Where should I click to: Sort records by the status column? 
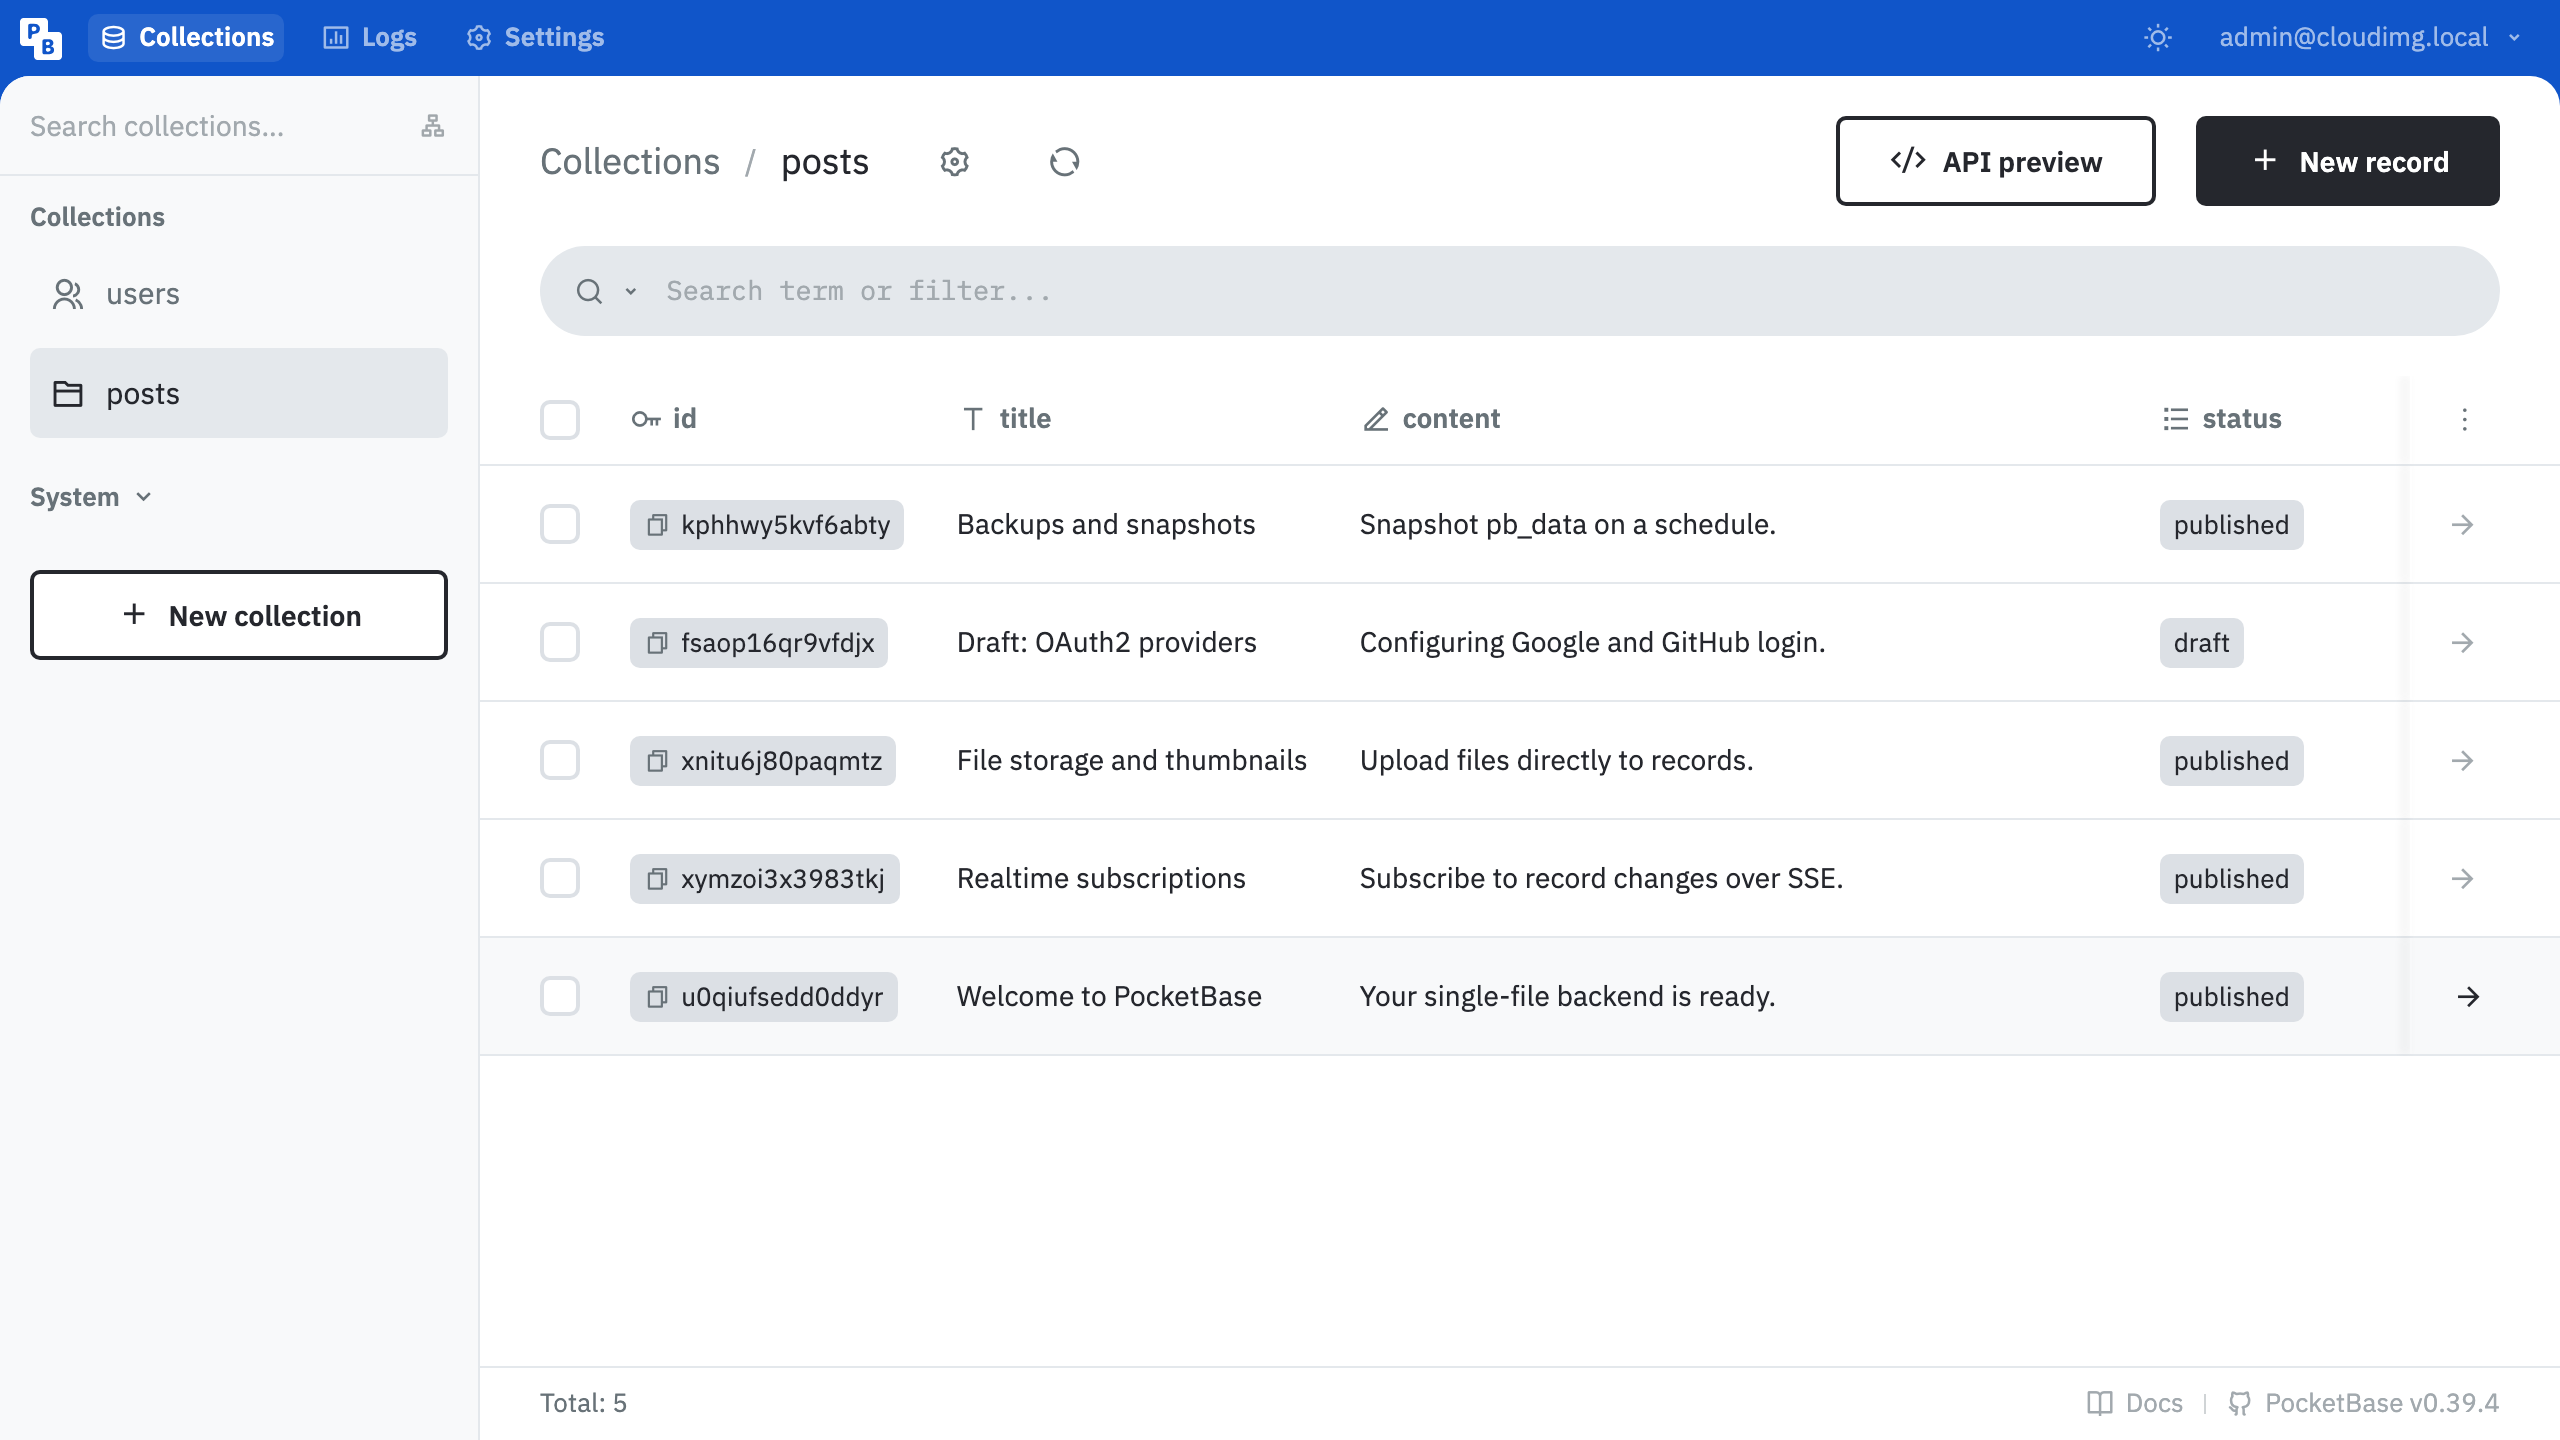2221,419
